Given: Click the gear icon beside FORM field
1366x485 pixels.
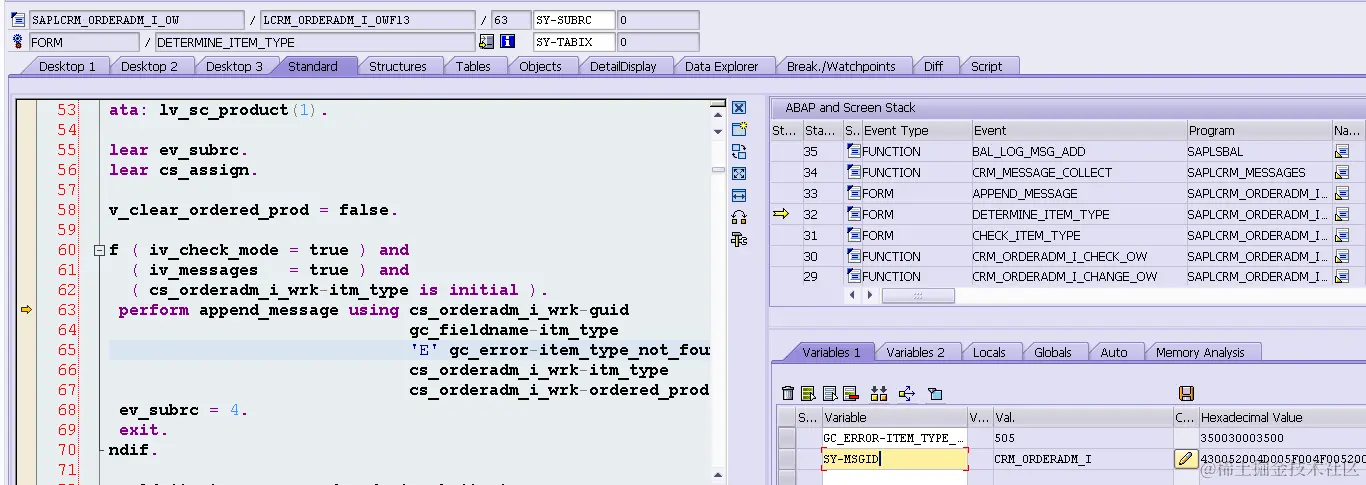Looking at the screenshot, I should 18,42.
